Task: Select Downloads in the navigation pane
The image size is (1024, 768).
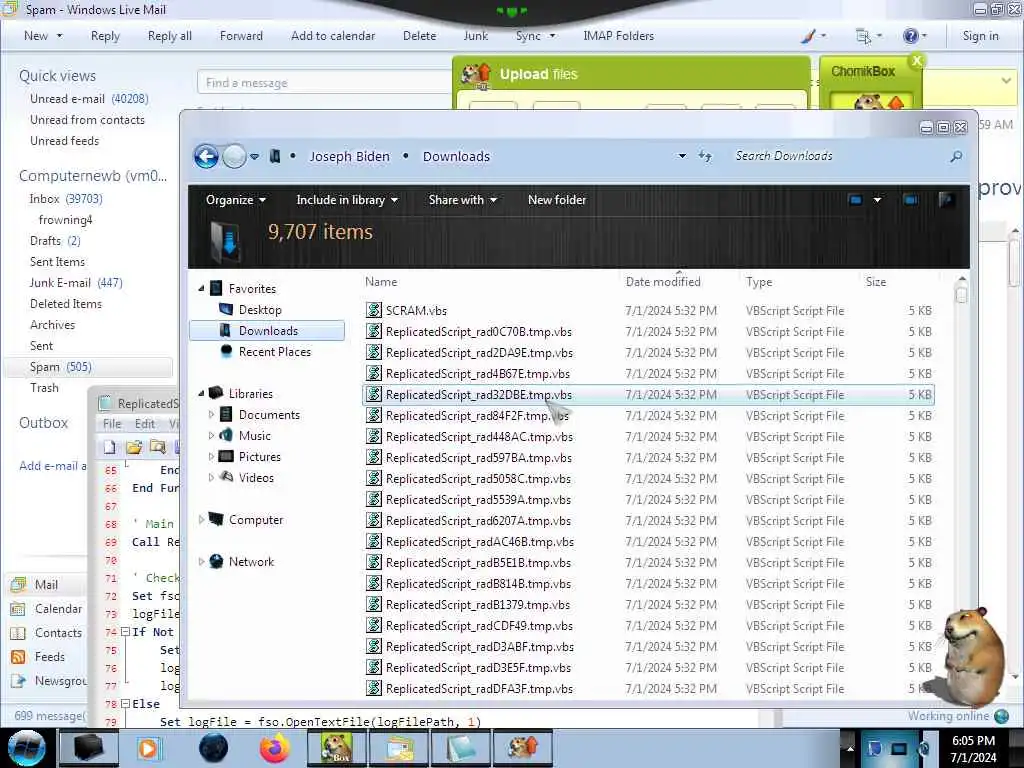Action: tap(267, 330)
